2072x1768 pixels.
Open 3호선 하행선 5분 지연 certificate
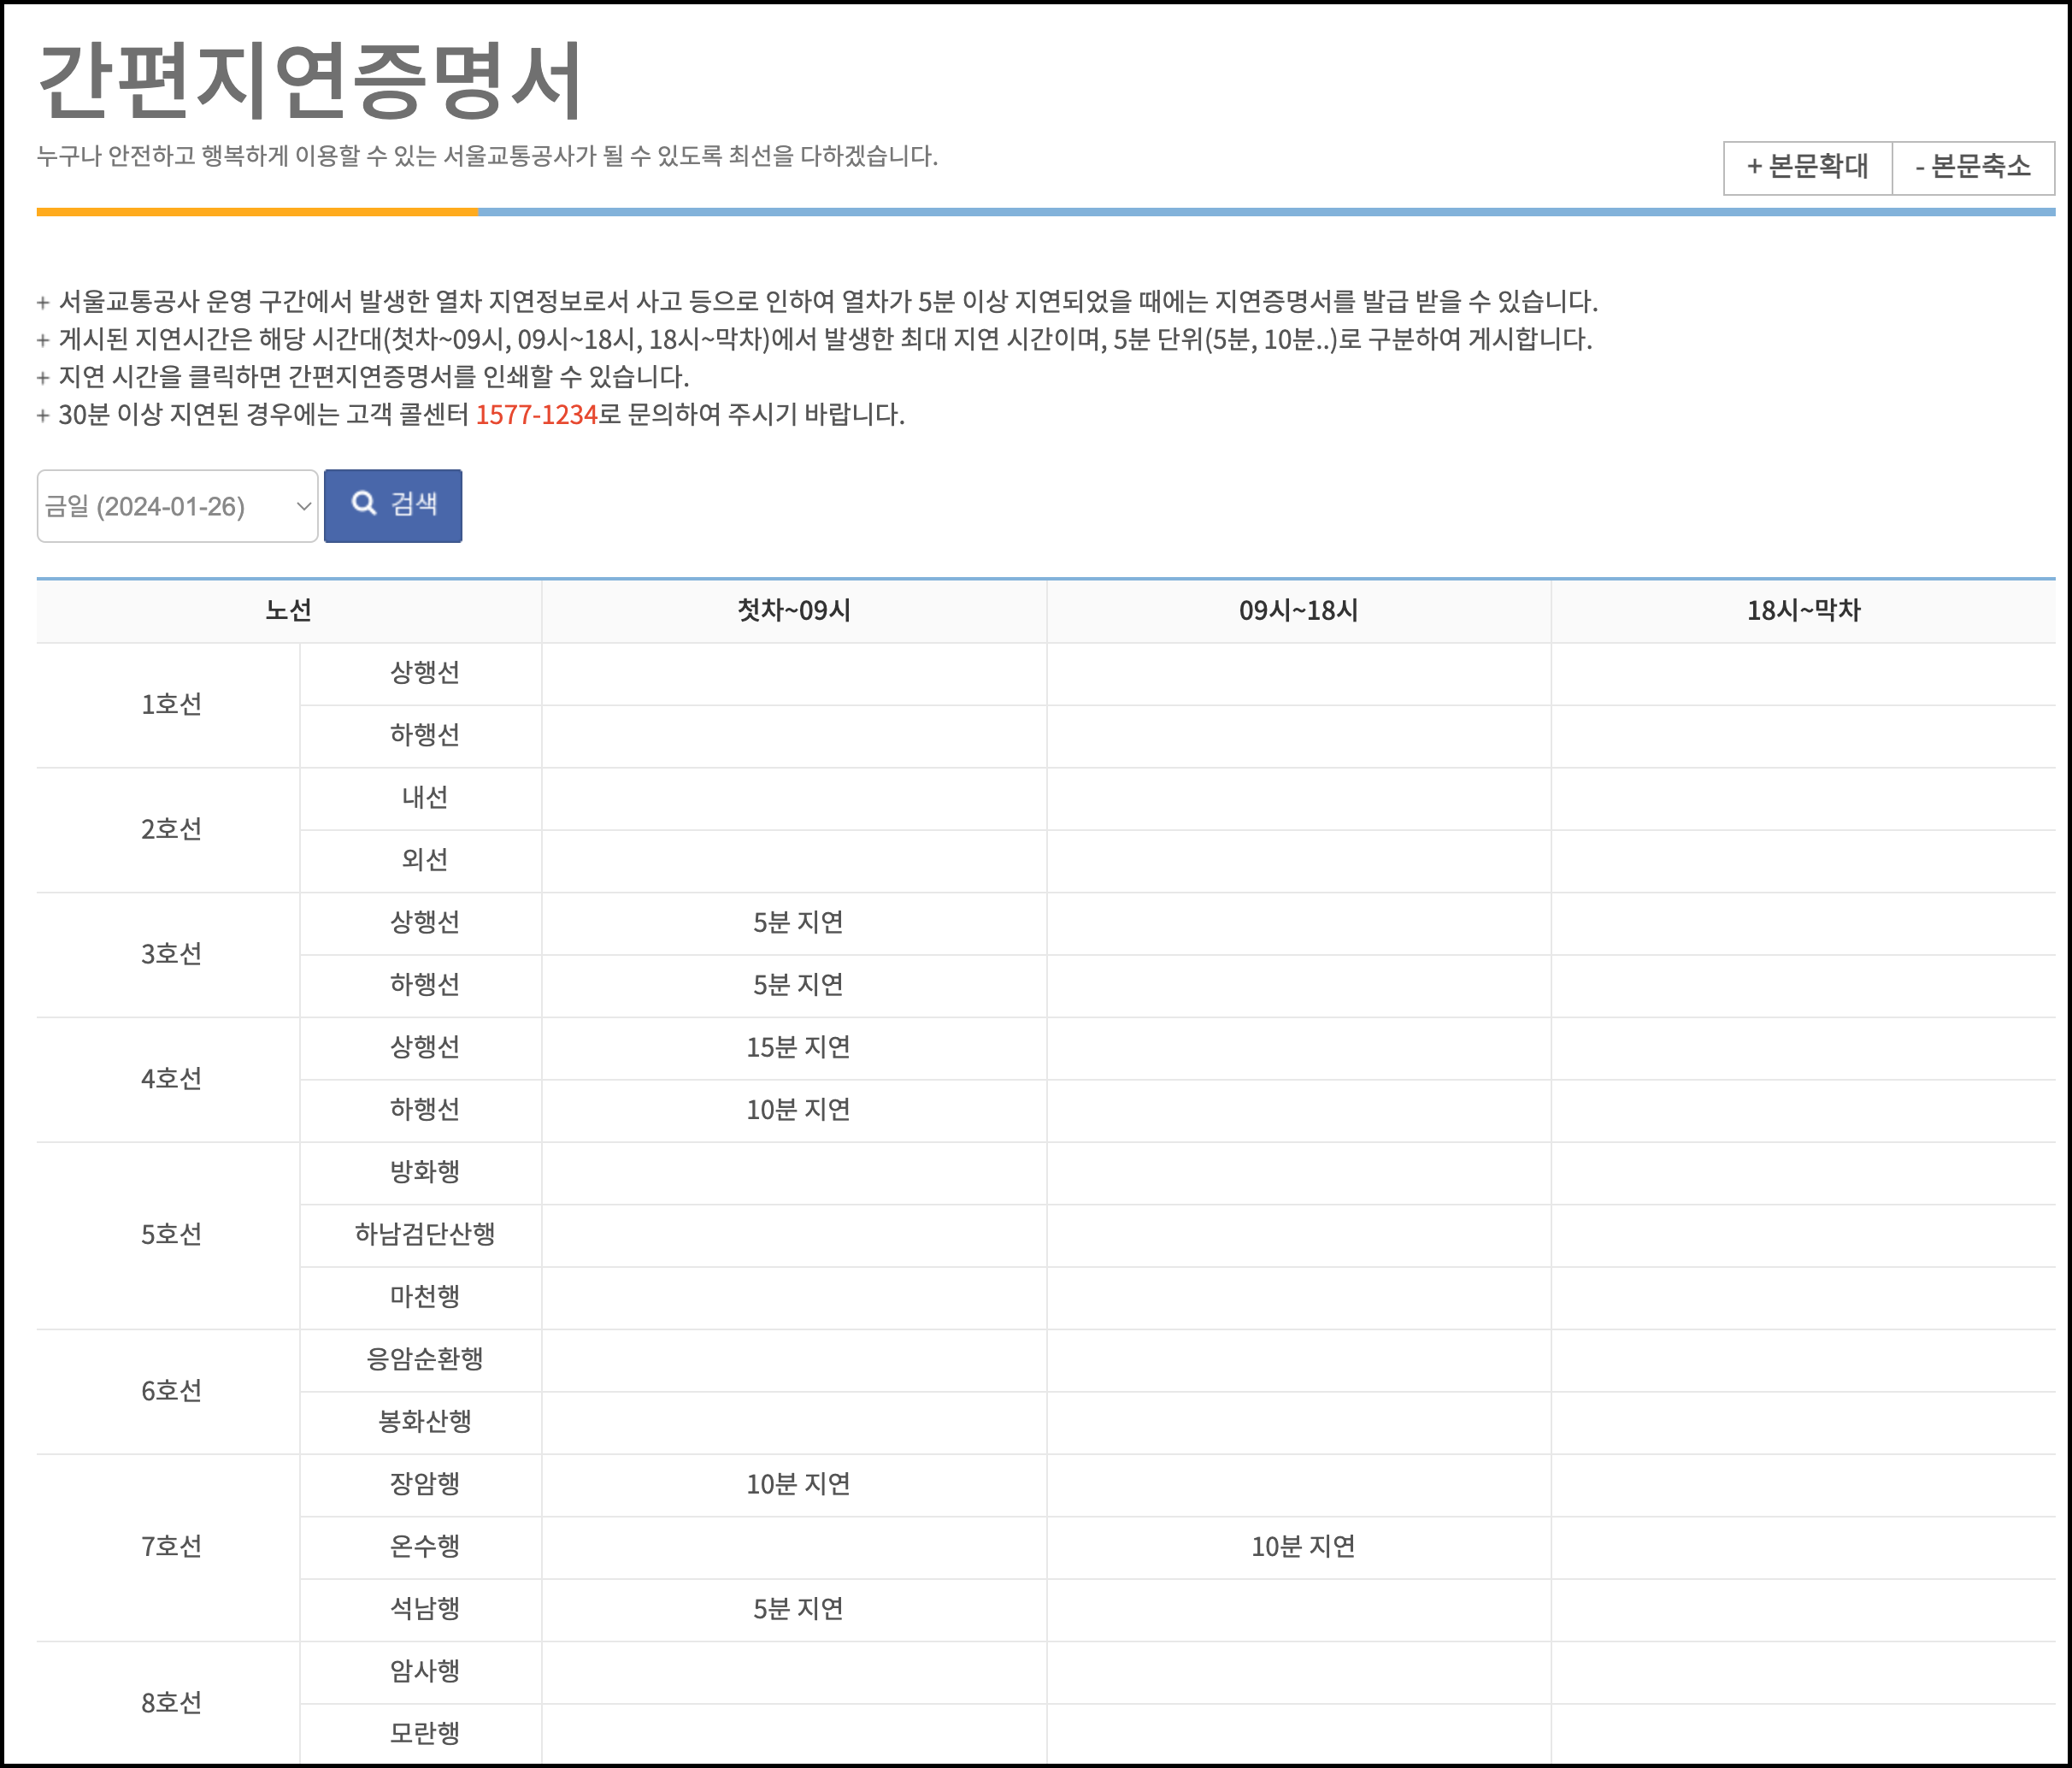(797, 985)
